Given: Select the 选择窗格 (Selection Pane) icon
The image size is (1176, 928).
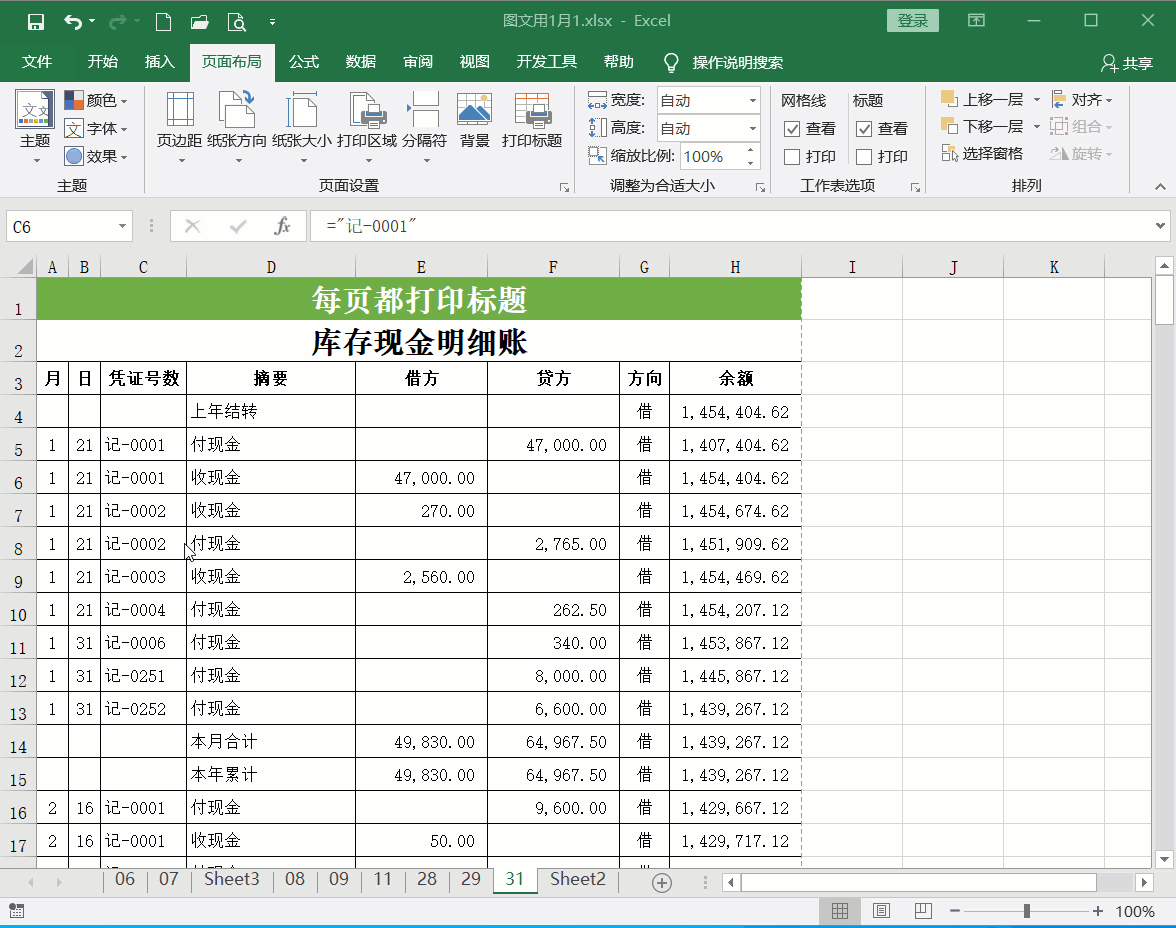Looking at the screenshot, I should pyautogui.click(x=984, y=153).
